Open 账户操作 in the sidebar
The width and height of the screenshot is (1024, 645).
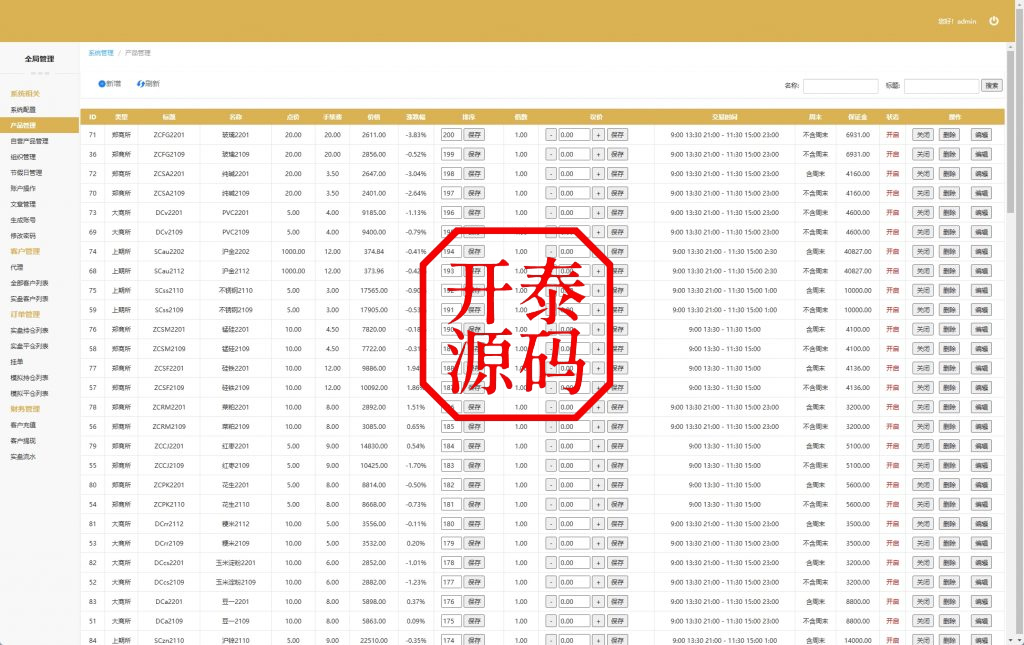pos(24,189)
